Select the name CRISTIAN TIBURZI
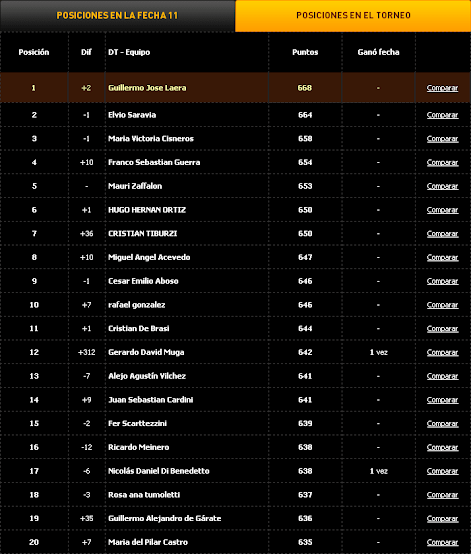Screen dimensions: 471x554 click(142, 234)
